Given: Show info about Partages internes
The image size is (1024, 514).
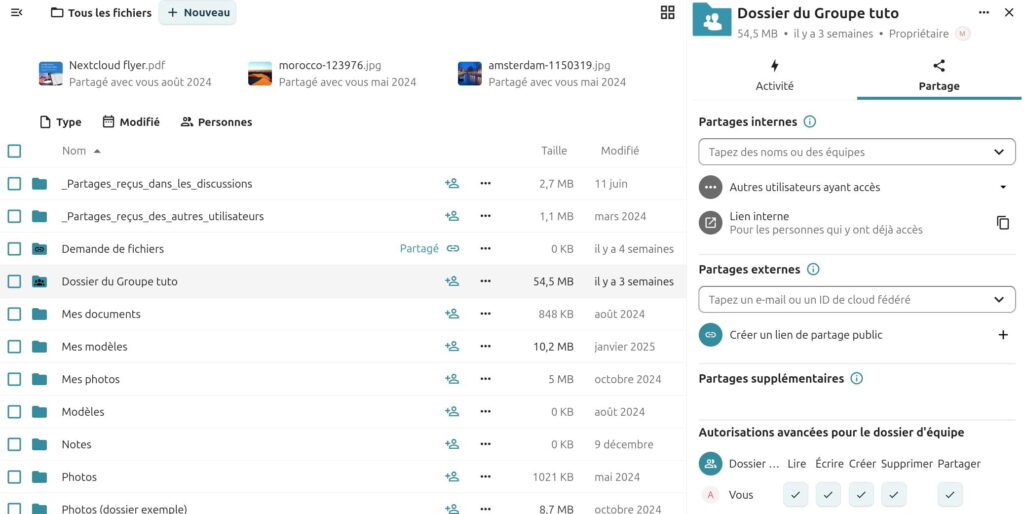Looking at the screenshot, I should tap(810, 121).
